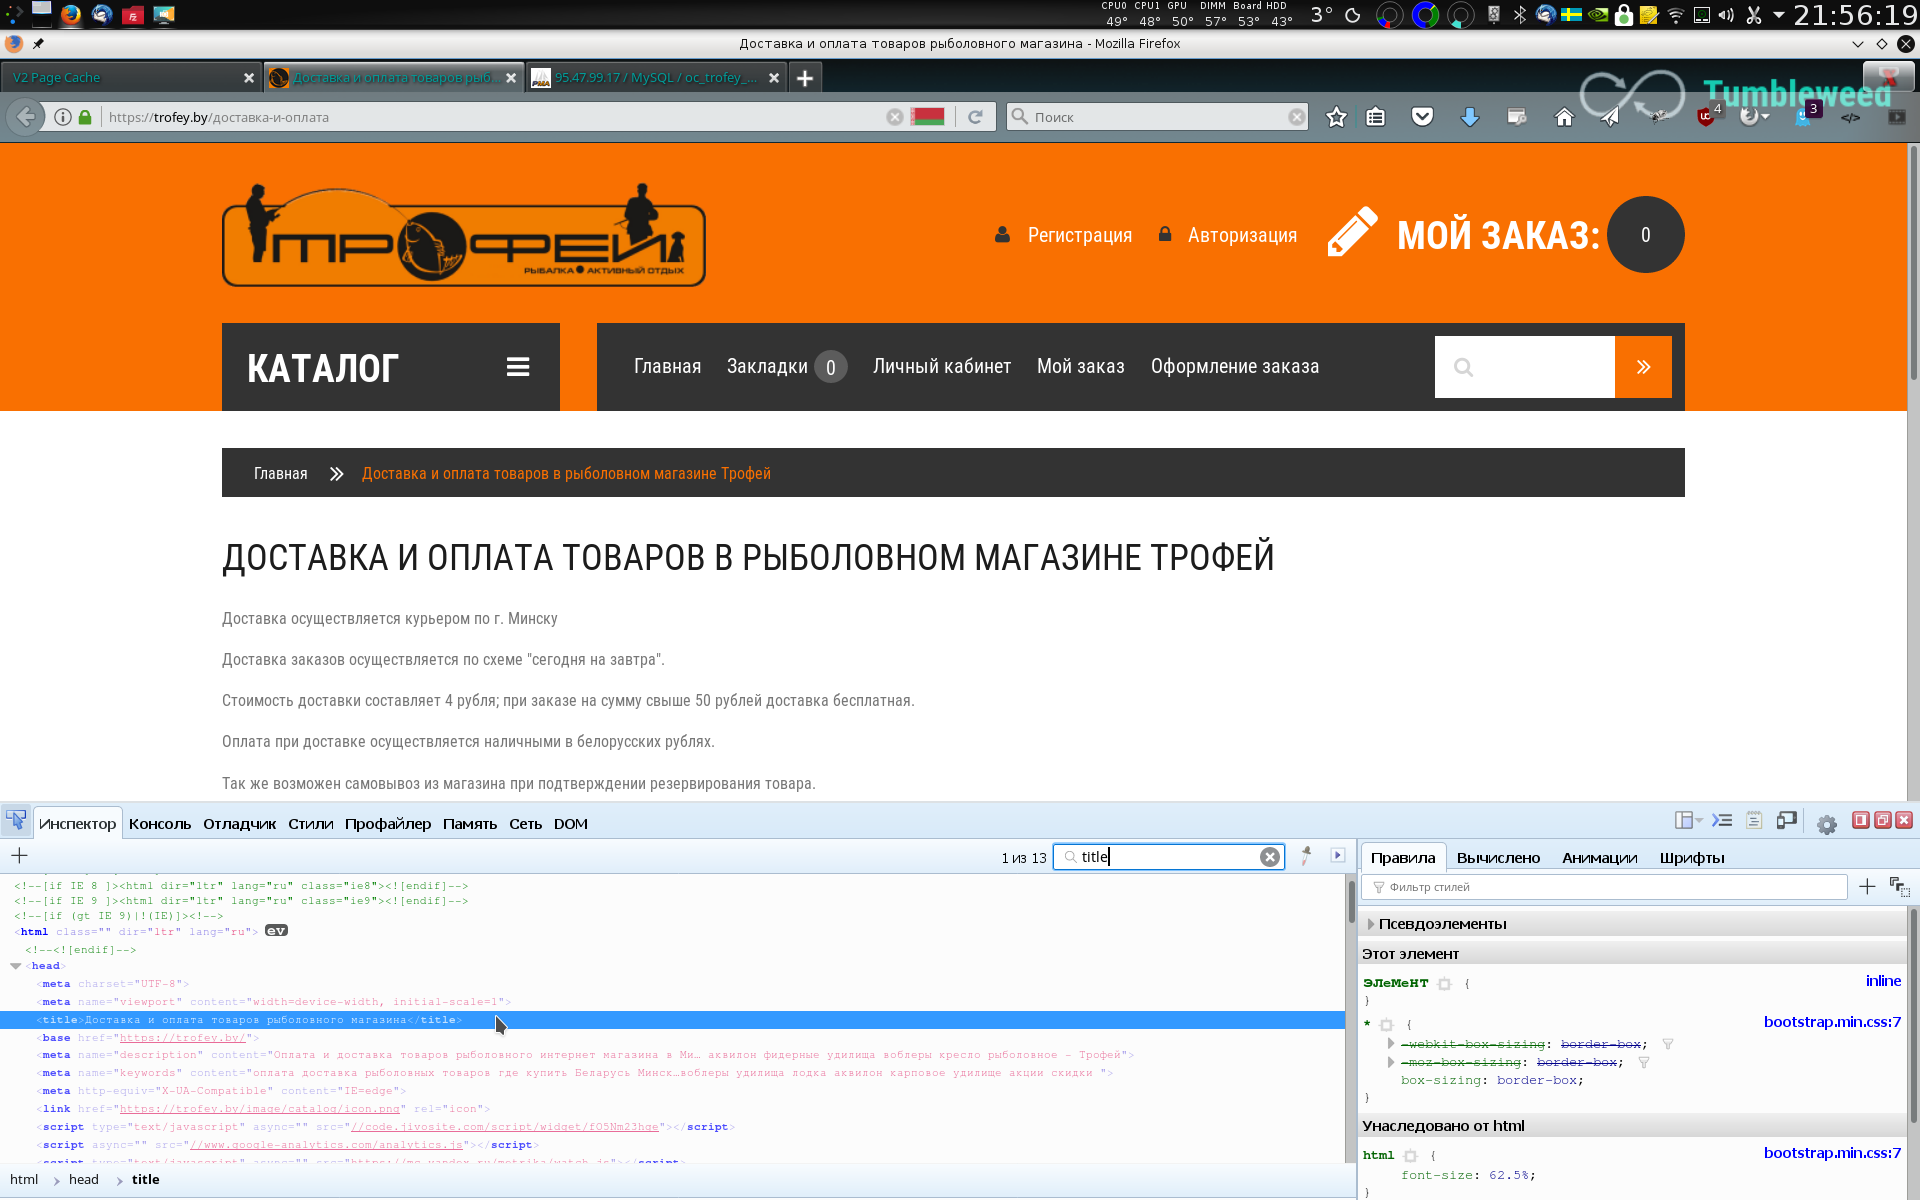
Task: Select the V2 Page Cache browser tab
Action: [x=131, y=78]
